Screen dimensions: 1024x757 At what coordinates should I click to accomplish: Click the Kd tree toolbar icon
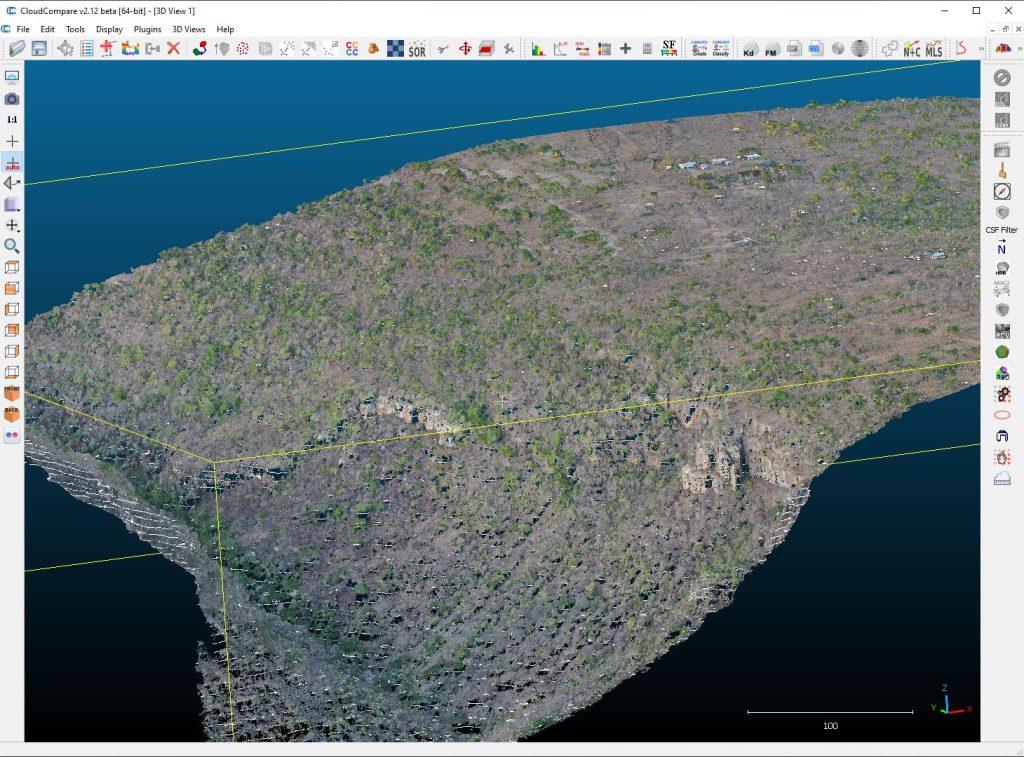[x=749, y=48]
